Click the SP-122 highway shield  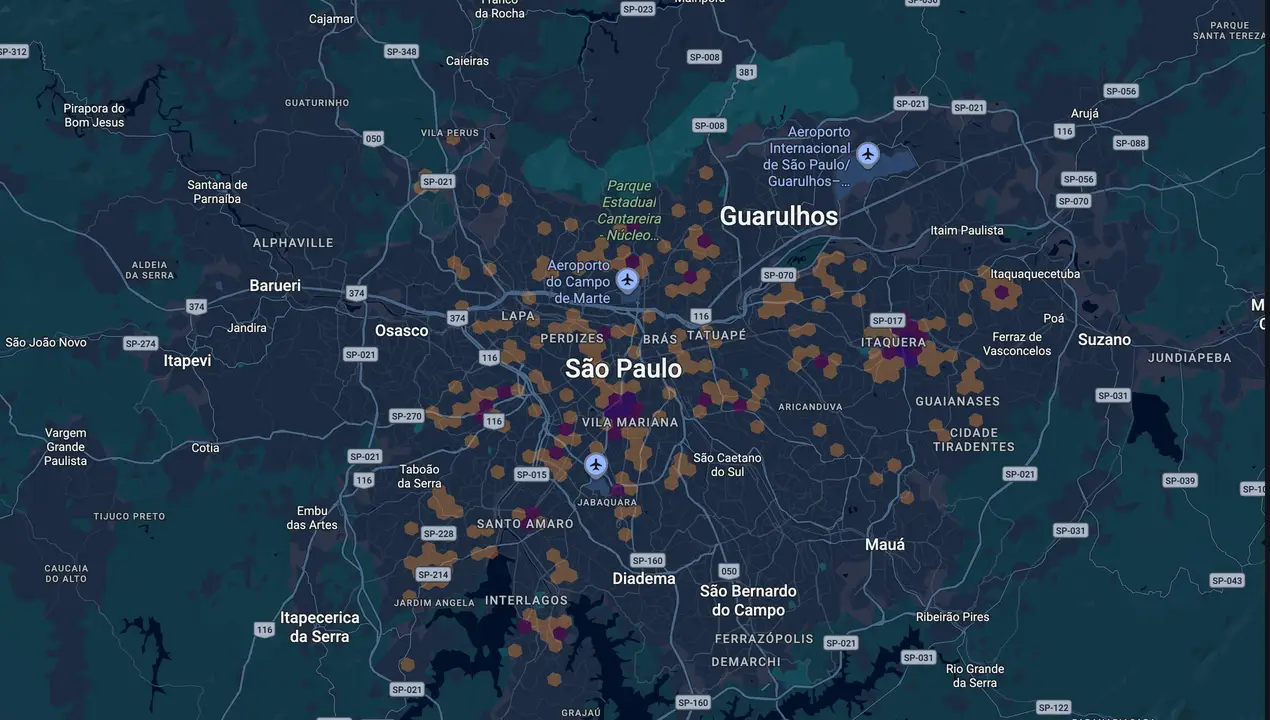click(1054, 708)
